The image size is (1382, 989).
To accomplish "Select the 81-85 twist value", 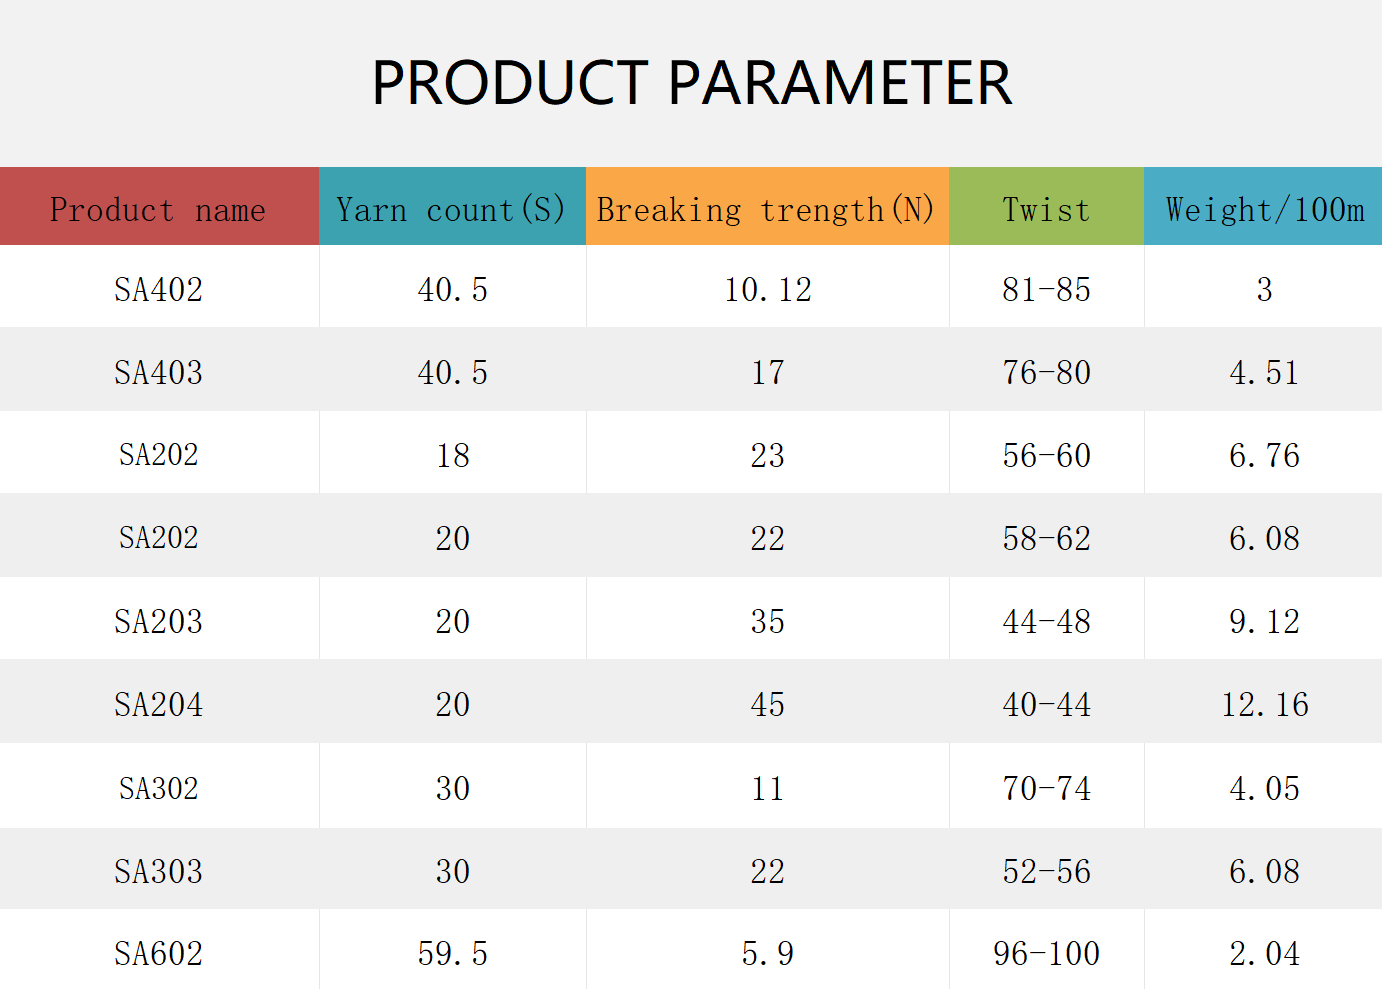I will coord(1046,290).
